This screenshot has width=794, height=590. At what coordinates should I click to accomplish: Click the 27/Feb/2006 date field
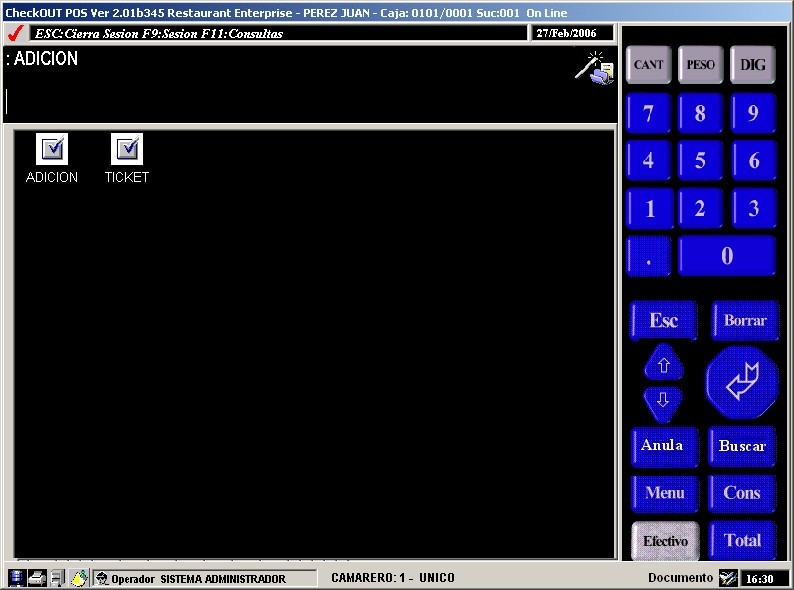572,33
